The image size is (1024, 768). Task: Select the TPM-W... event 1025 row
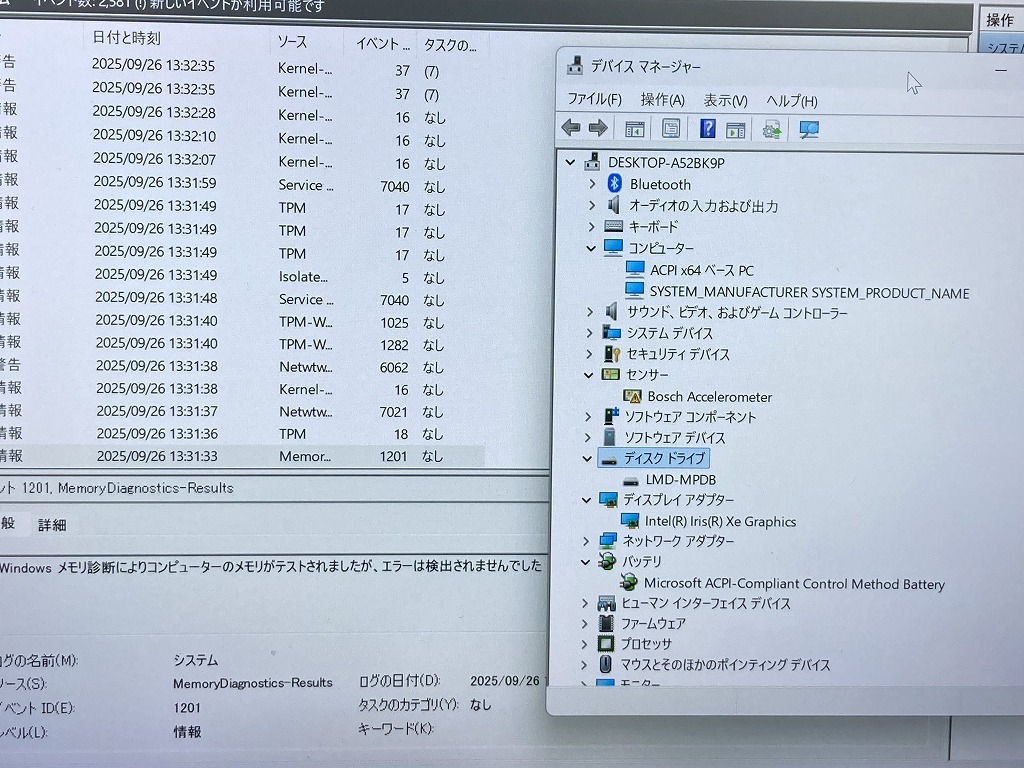[x=242, y=322]
